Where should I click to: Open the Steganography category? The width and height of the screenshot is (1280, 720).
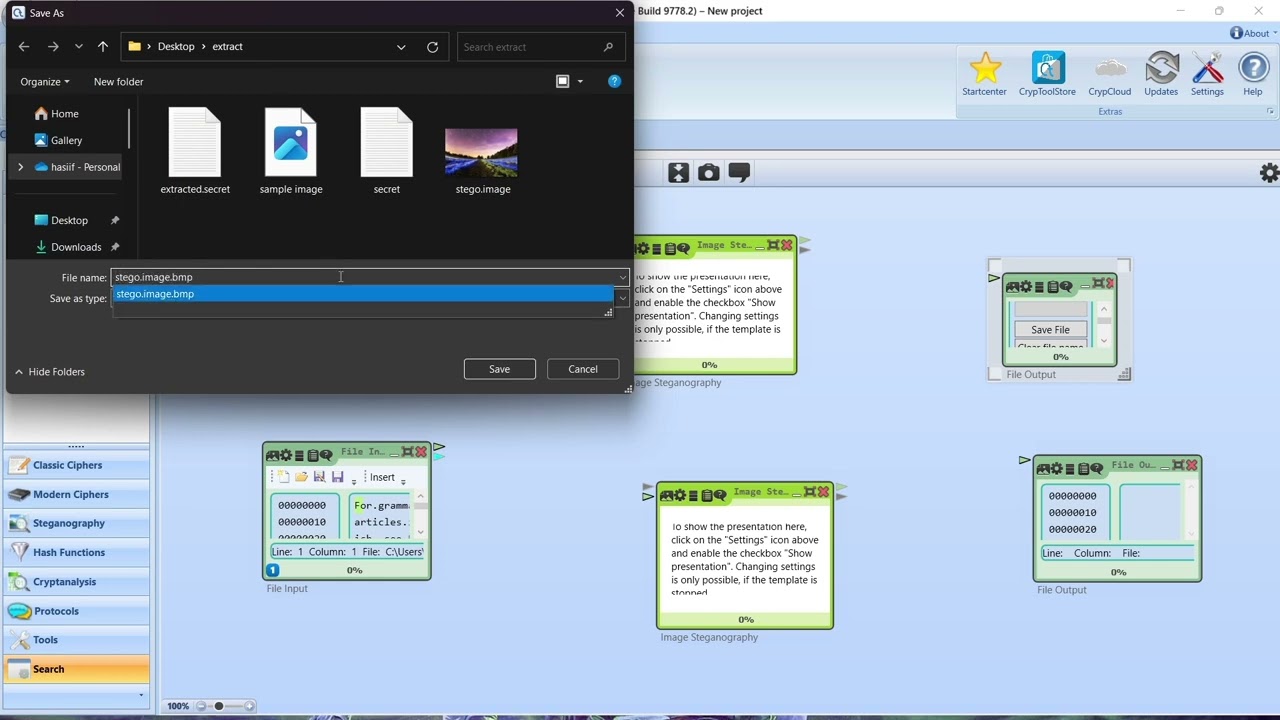point(77,523)
